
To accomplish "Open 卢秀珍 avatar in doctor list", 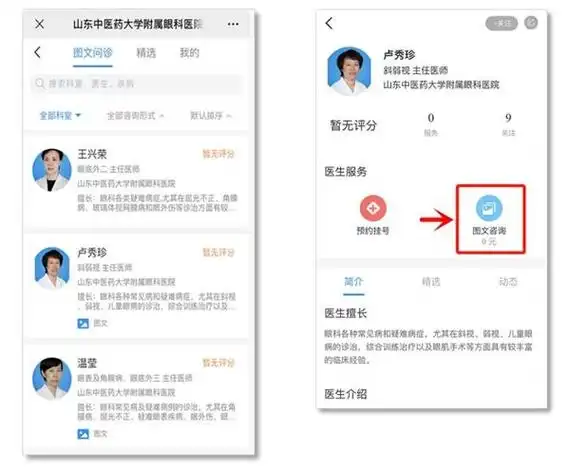I will 52,268.
